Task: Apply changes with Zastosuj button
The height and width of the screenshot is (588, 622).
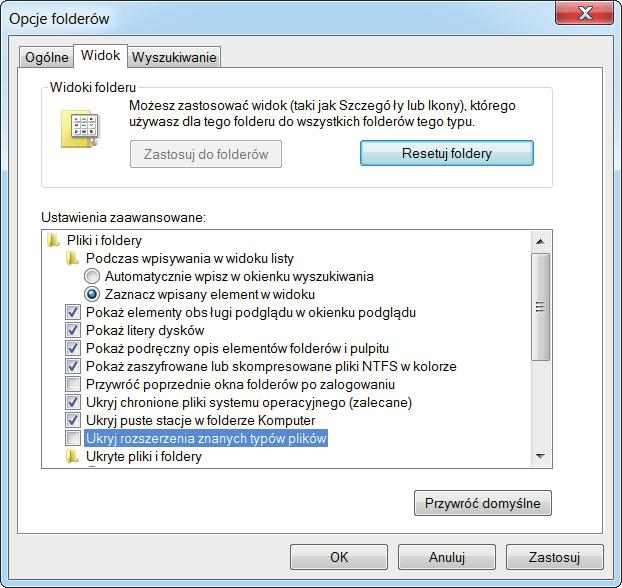Action: pyautogui.click(x=555, y=557)
